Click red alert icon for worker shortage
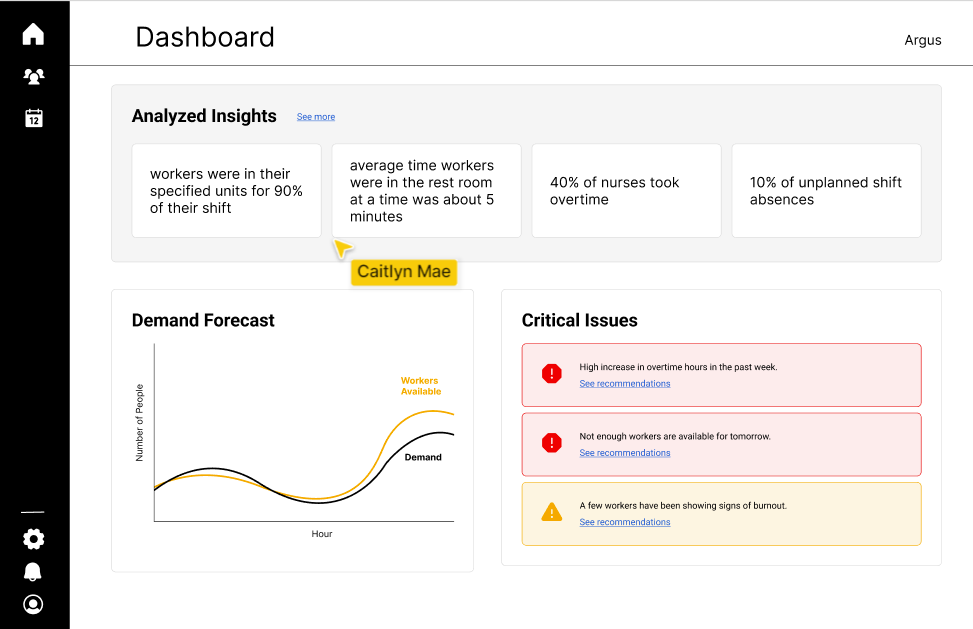973x629 pixels. (x=551, y=443)
